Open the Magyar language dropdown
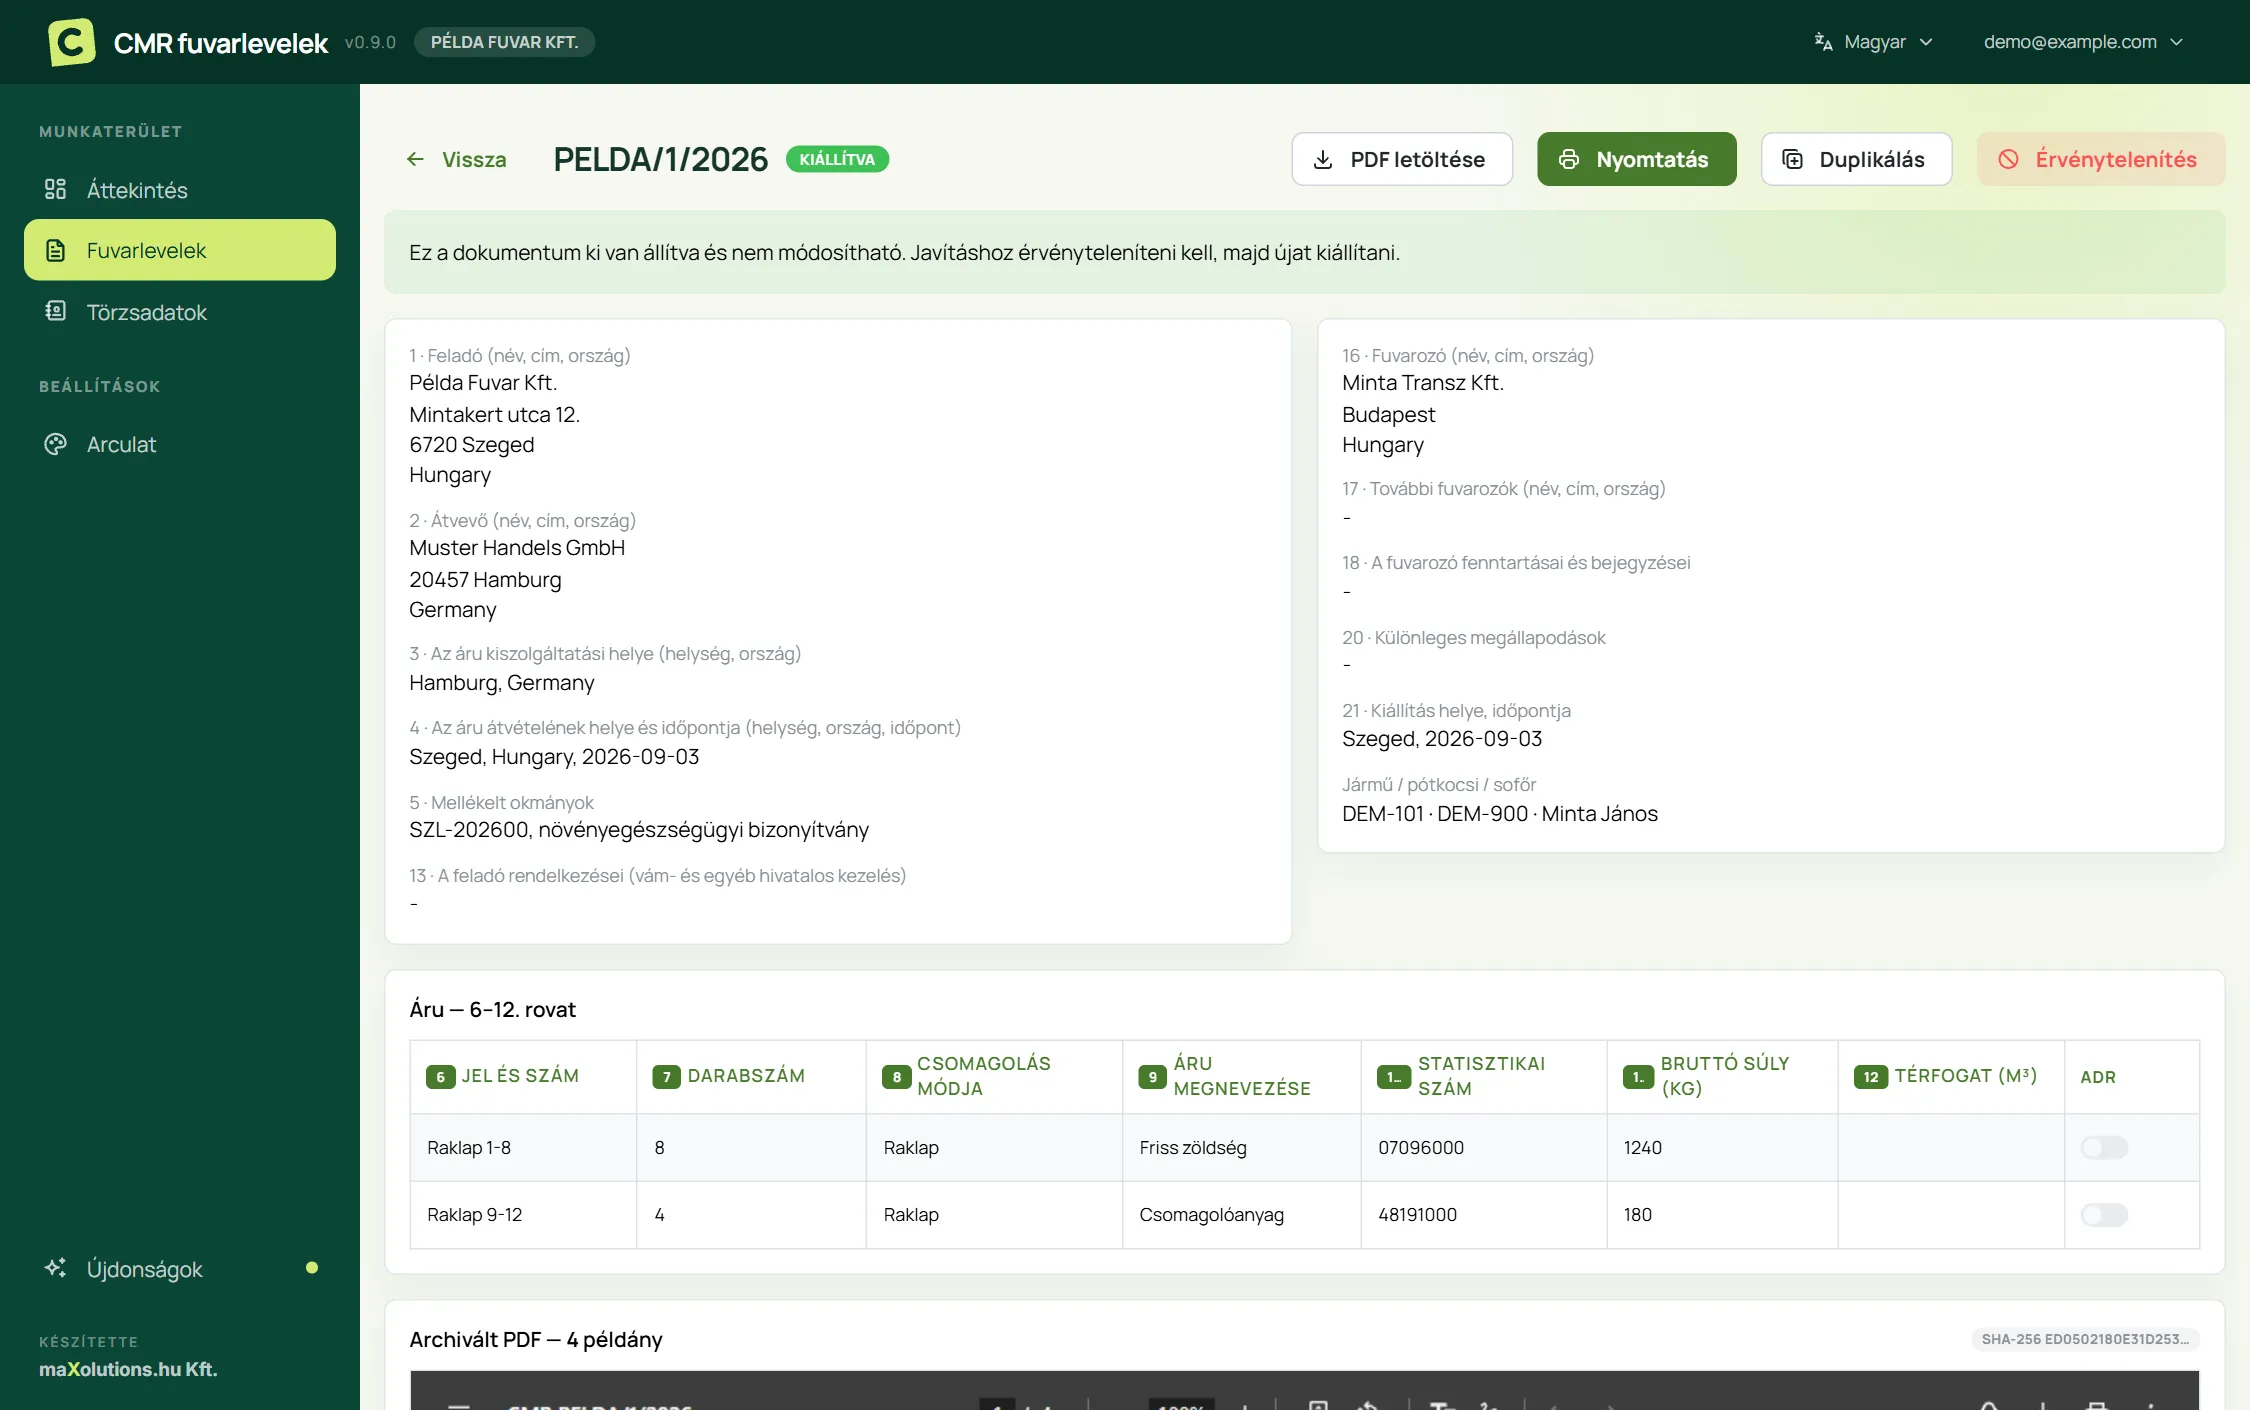The image size is (2250, 1410). click(1873, 42)
